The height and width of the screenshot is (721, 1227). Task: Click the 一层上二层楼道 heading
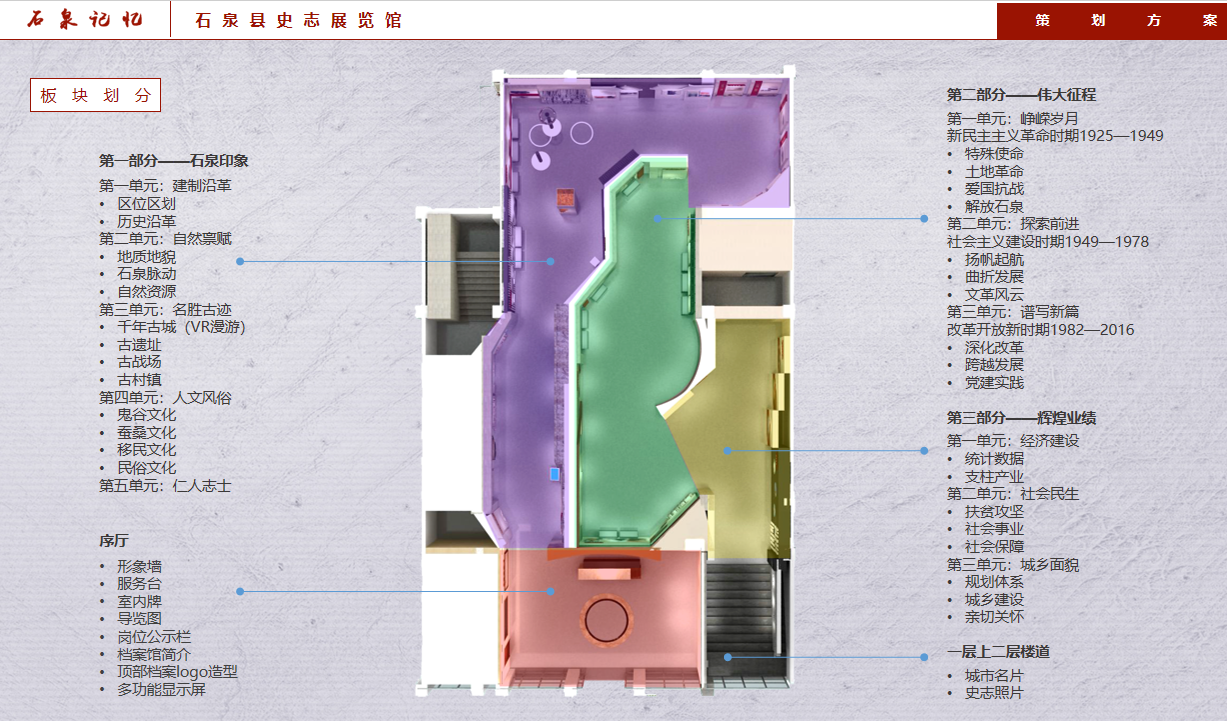pos(998,652)
